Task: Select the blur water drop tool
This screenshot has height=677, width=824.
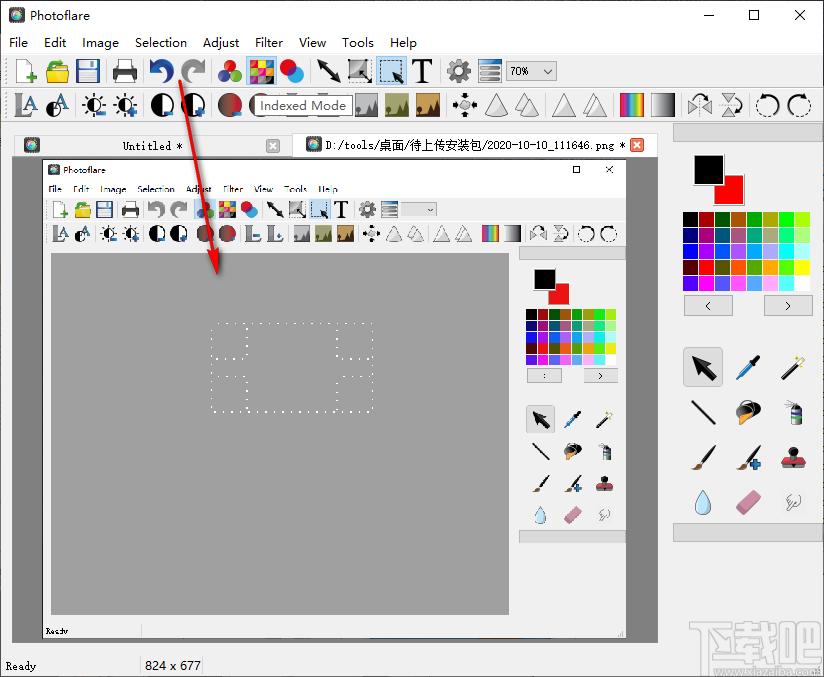Action: 703,502
